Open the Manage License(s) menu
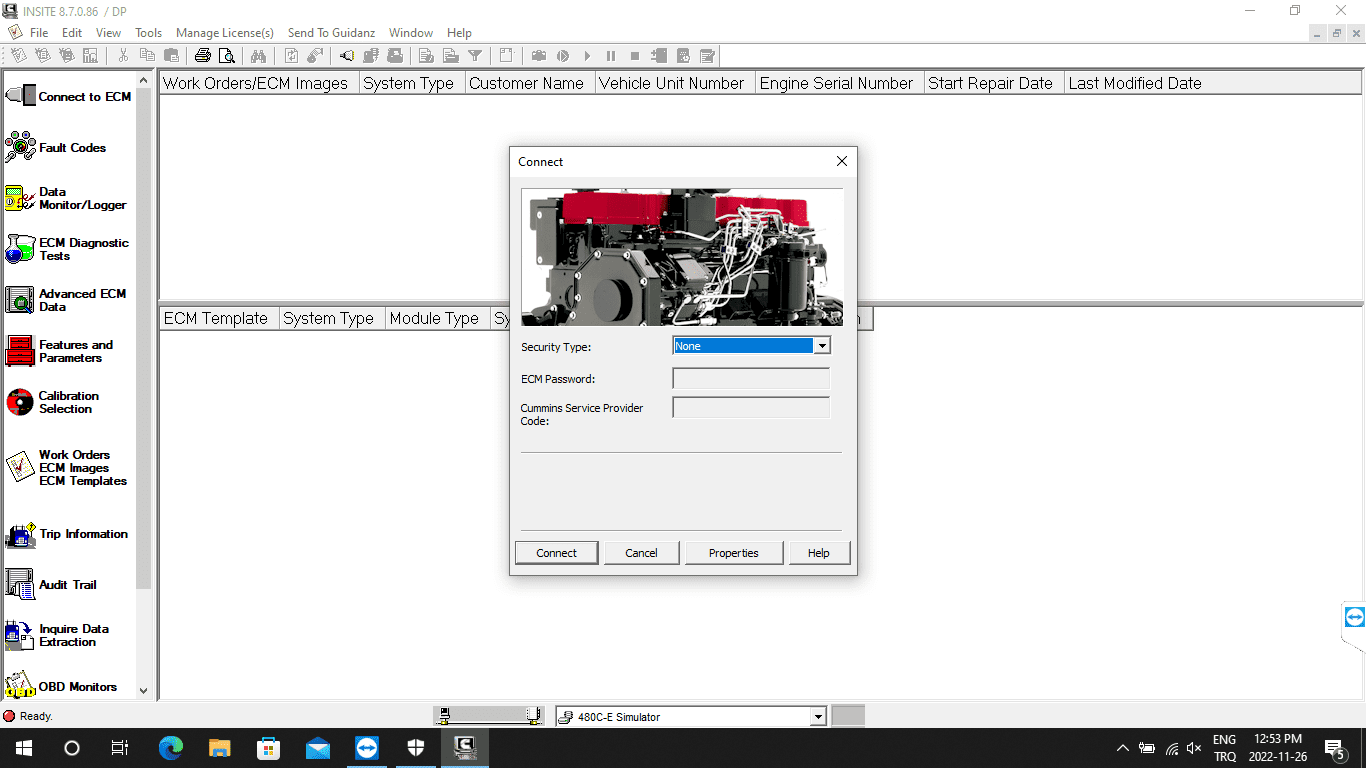 pos(225,33)
